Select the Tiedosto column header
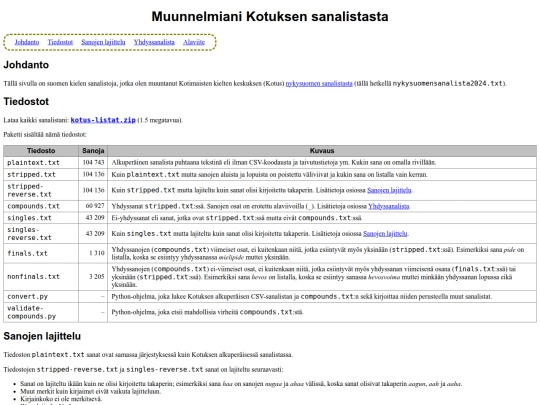Viewport: 540px width, 405px height. (41, 151)
